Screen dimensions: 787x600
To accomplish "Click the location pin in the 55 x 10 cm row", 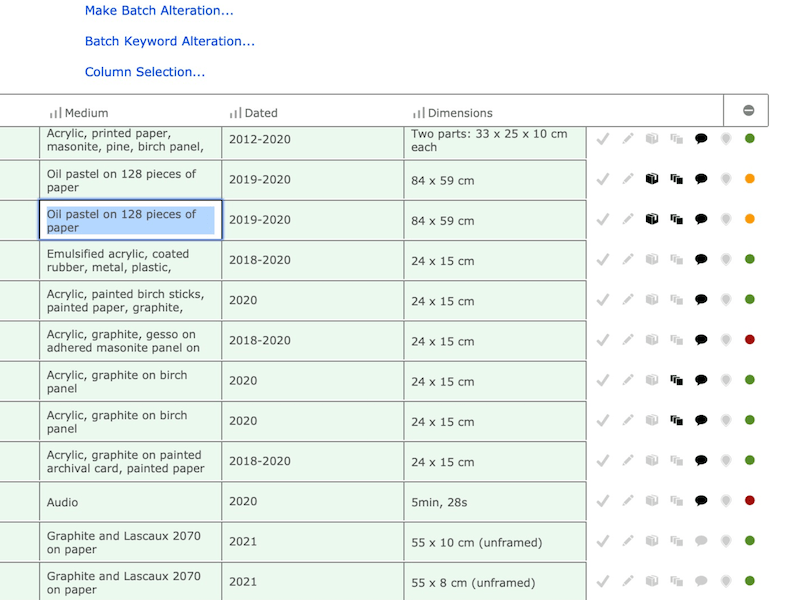I will click(725, 542).
